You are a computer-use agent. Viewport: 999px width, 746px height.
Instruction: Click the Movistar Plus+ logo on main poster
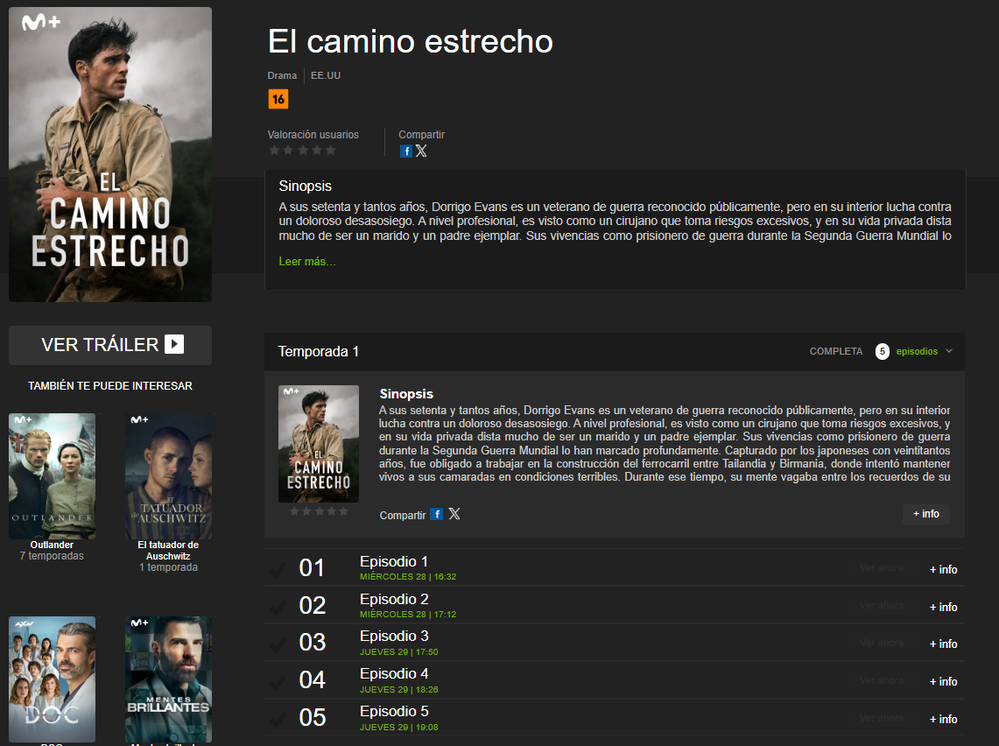(41, 23)
